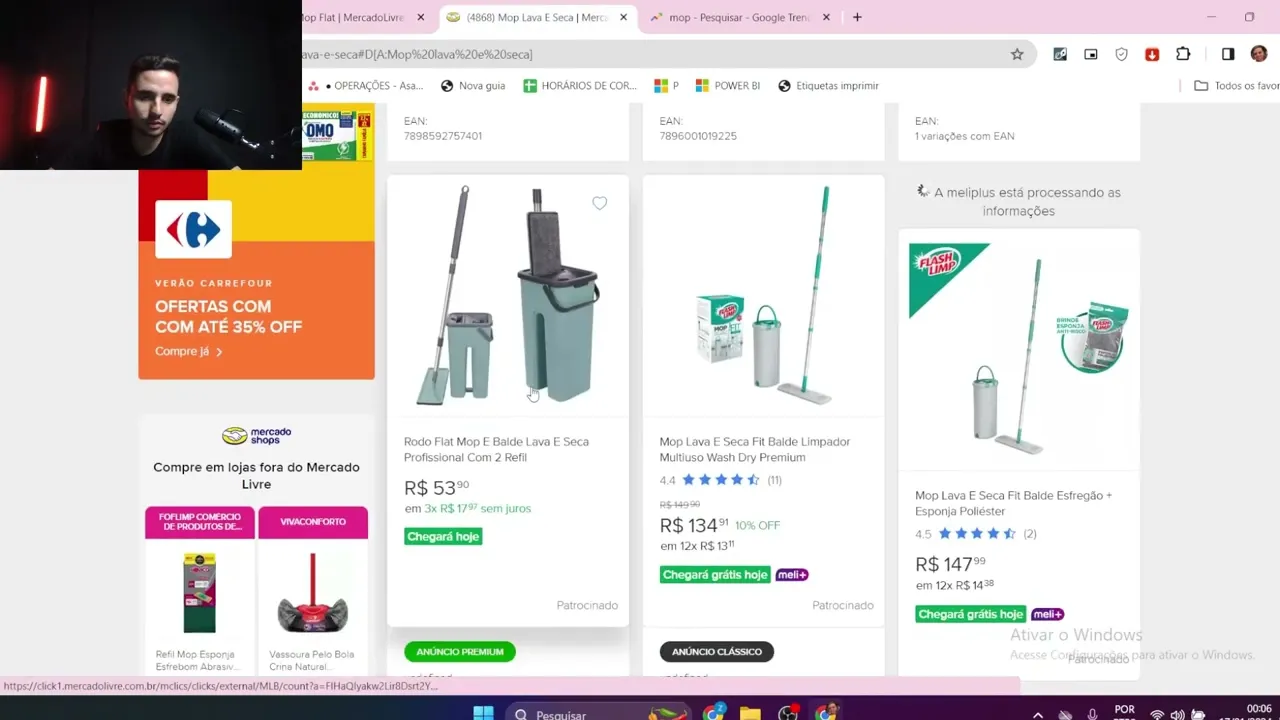
Task: Show hidden system tray icons
Action: click(x=1037, y=715)
